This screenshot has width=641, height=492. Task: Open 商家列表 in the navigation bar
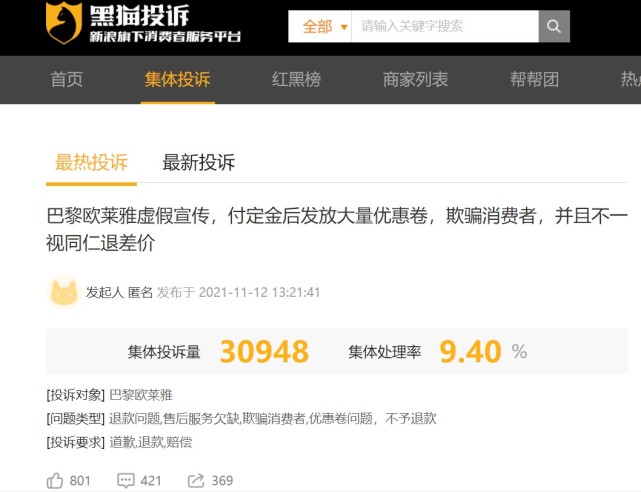tap(415, 79)
